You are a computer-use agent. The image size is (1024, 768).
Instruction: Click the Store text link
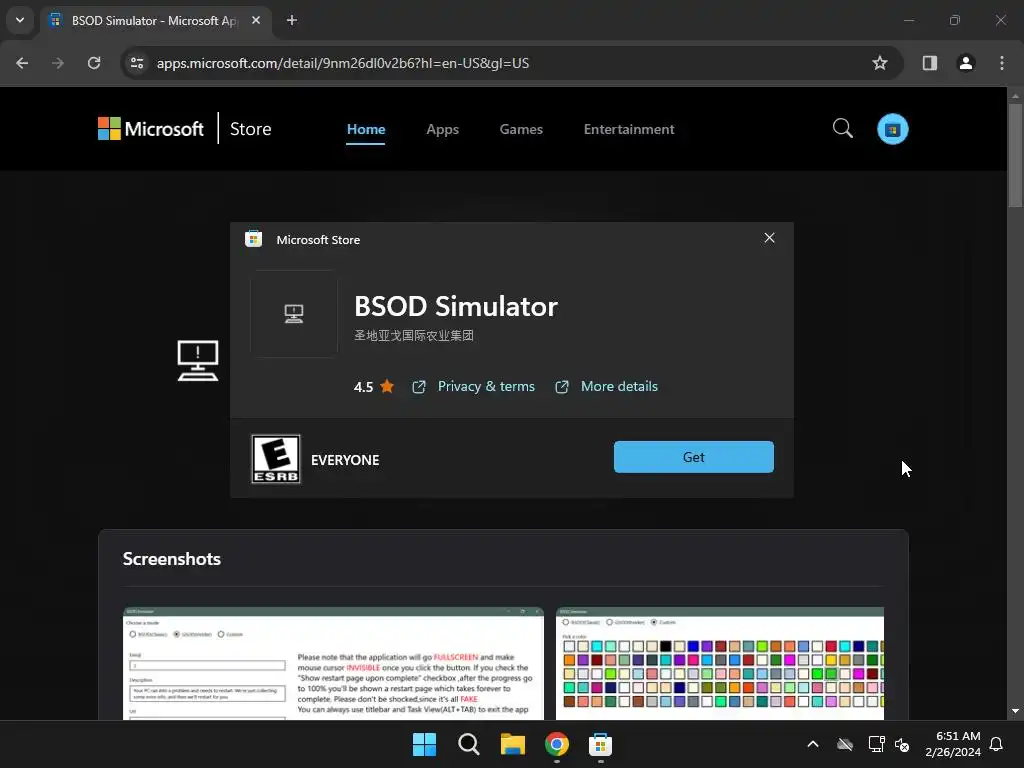(x=250, y=129)
